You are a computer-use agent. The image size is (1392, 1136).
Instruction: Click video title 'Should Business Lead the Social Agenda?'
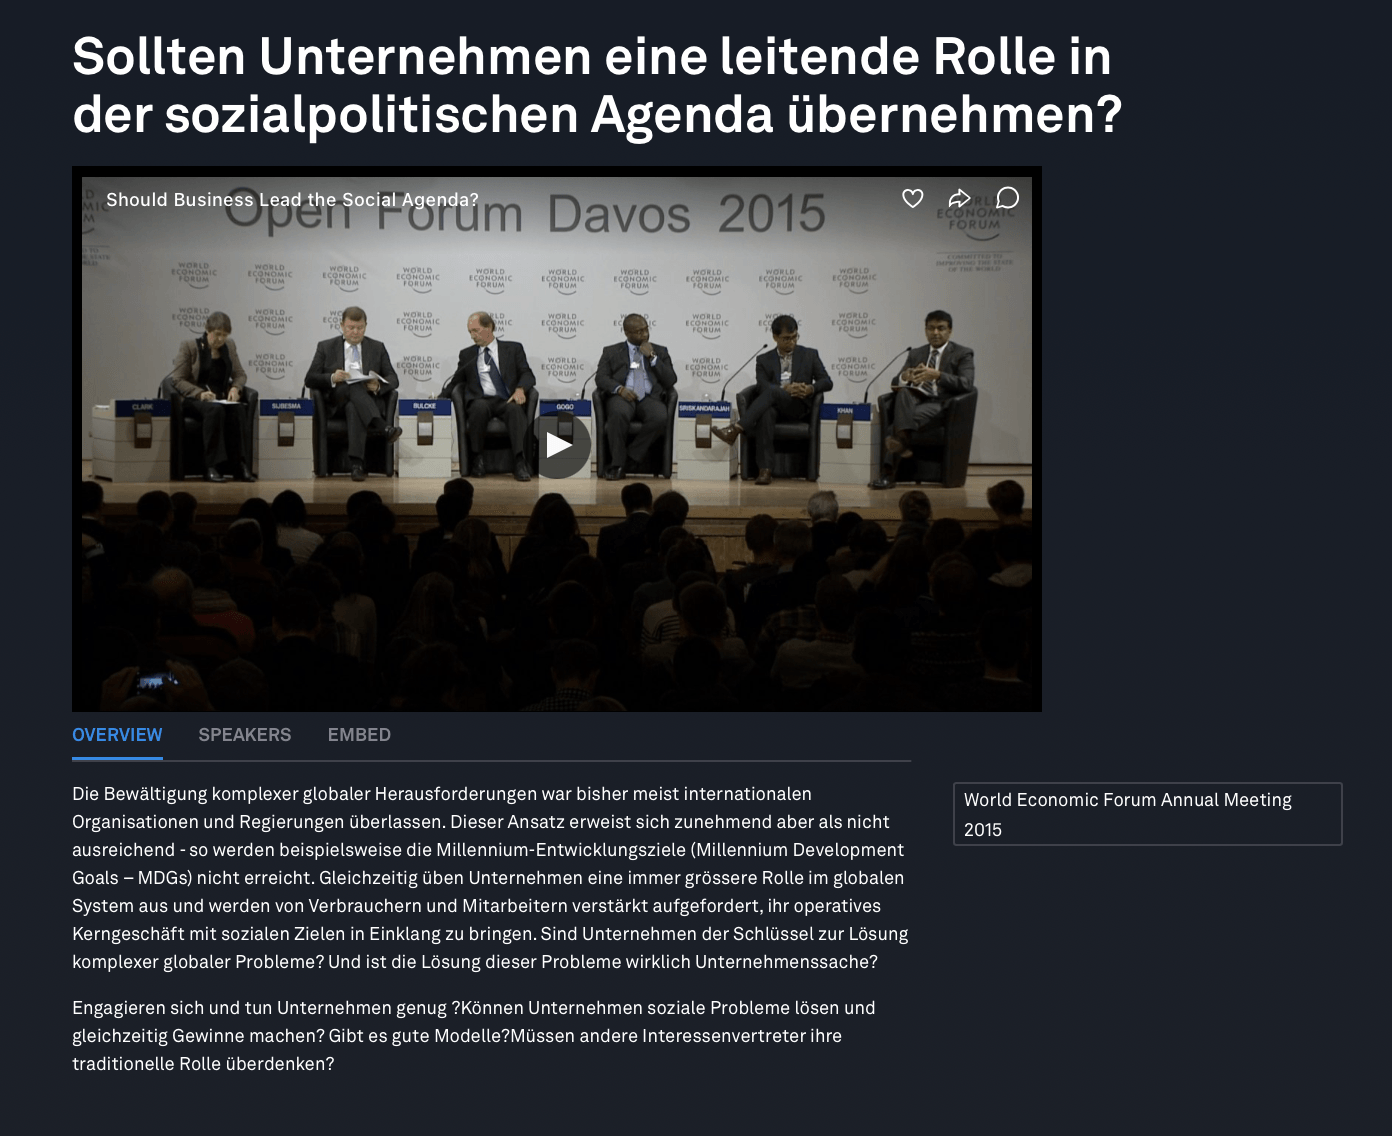[292, 200]
